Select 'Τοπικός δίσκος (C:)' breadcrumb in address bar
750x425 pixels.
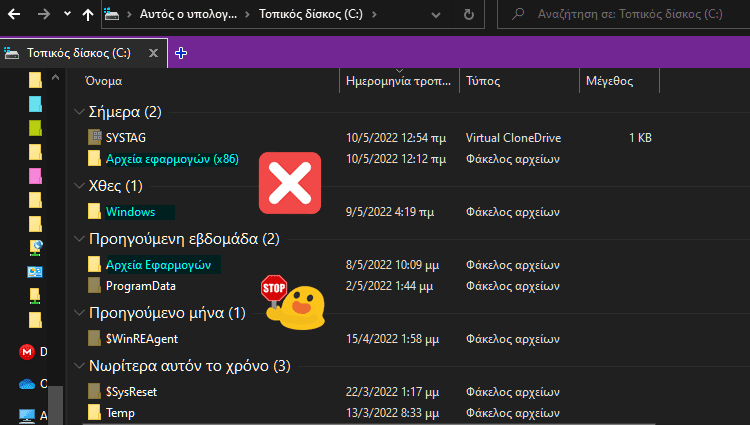tap(311, 14)
